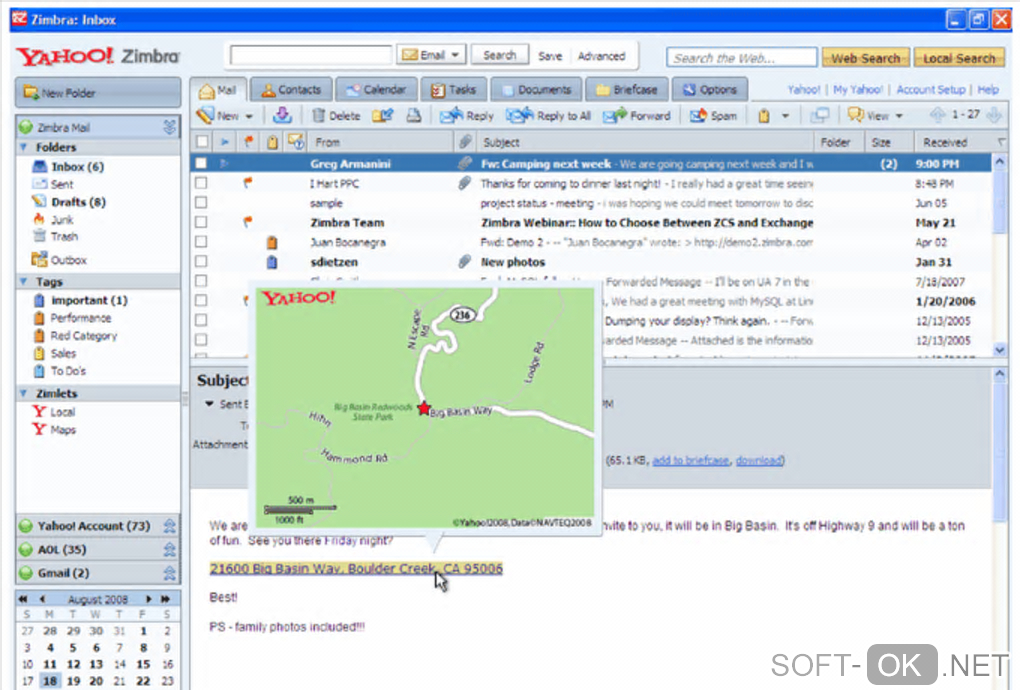Image resolution: width=1020 pixels, height=690 pixels.
Task: Click the Forward toolbar button
Action: [x=636, y=116]
